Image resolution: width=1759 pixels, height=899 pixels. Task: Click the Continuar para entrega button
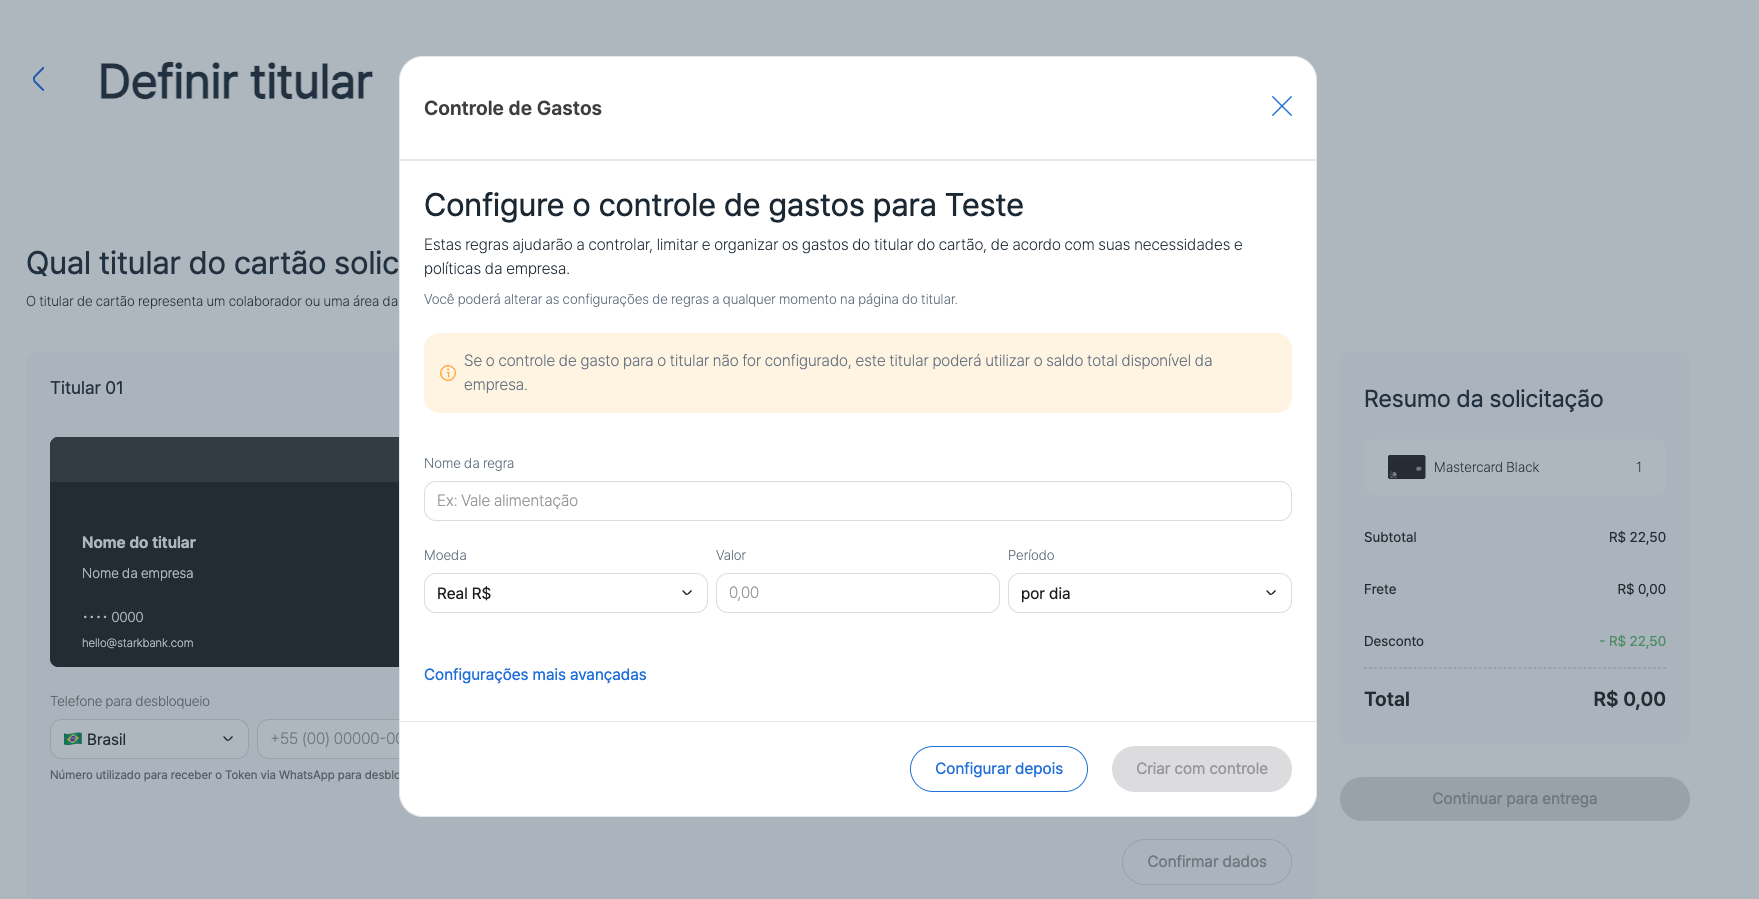click(x=1514, y=799)
